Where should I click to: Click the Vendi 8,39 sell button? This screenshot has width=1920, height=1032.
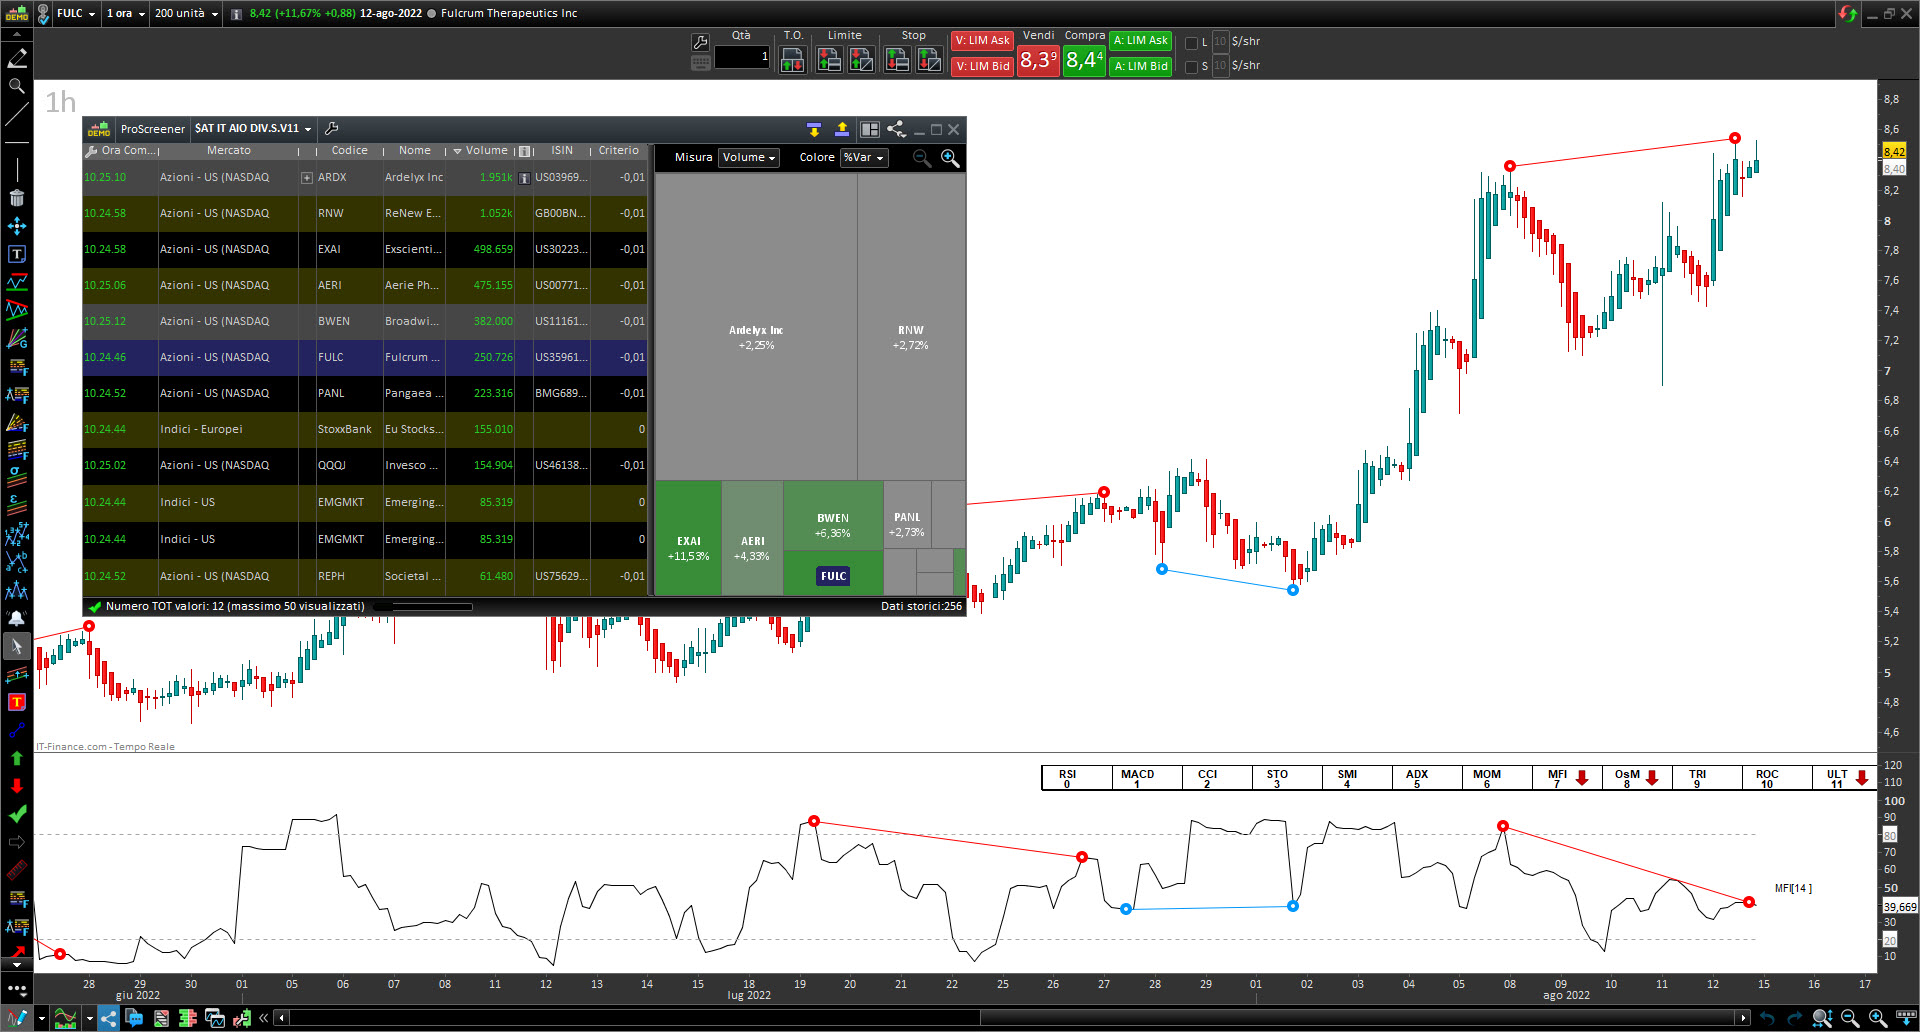pos(1038,60)
